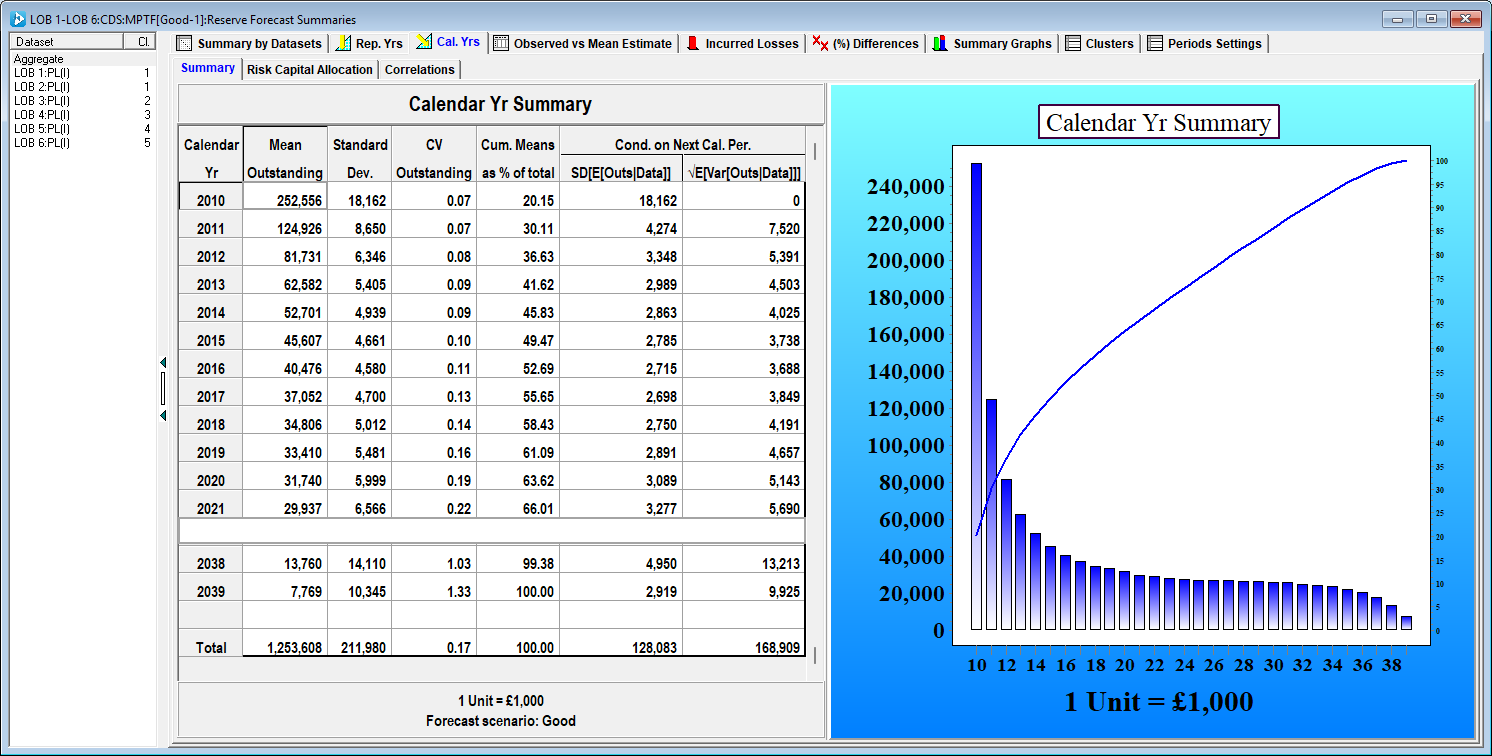The height and width of the screenshot is (756, 1492).
Task: Click the Cl. column header
Action: point(140,42)
